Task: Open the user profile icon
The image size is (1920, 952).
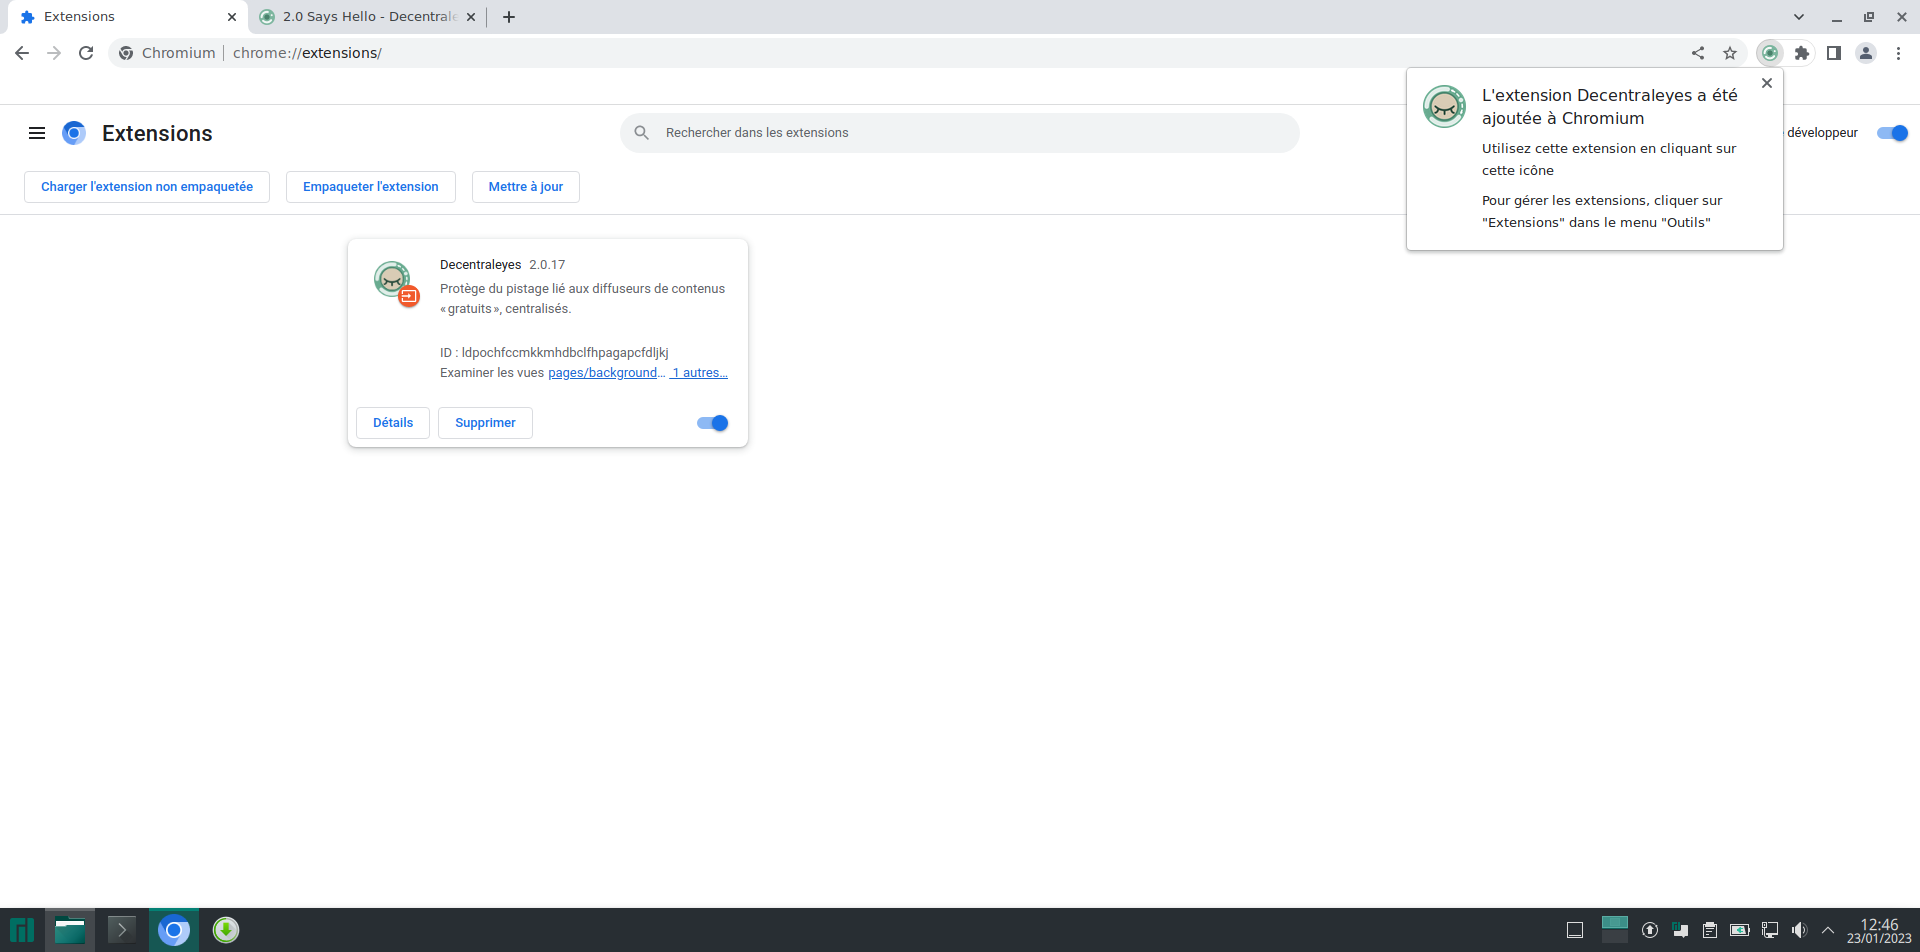Action: (1866, 53)
